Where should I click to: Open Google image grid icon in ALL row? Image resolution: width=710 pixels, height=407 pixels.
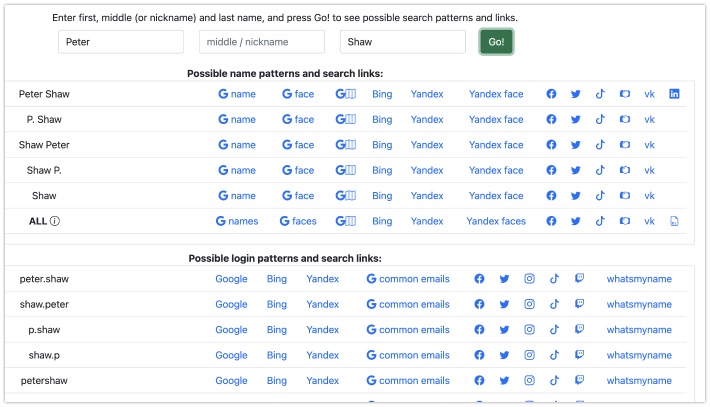pyautogui.click(x=345, y=221)
